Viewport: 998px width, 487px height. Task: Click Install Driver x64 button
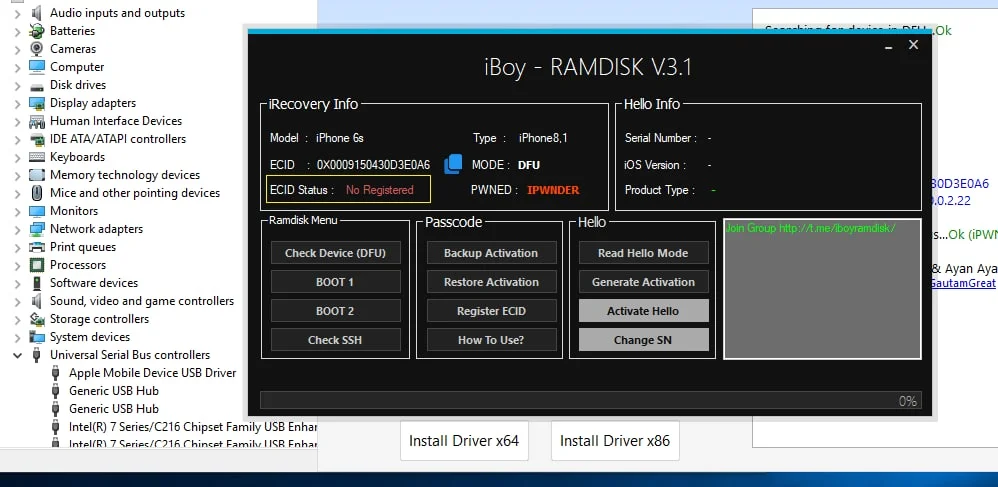click(464, 441)
